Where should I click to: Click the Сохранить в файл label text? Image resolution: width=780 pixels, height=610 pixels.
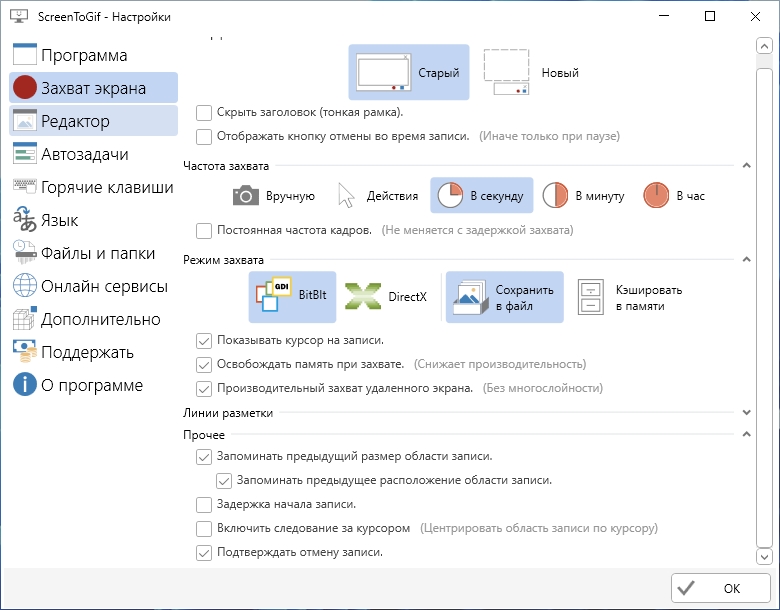pos(524,298)
